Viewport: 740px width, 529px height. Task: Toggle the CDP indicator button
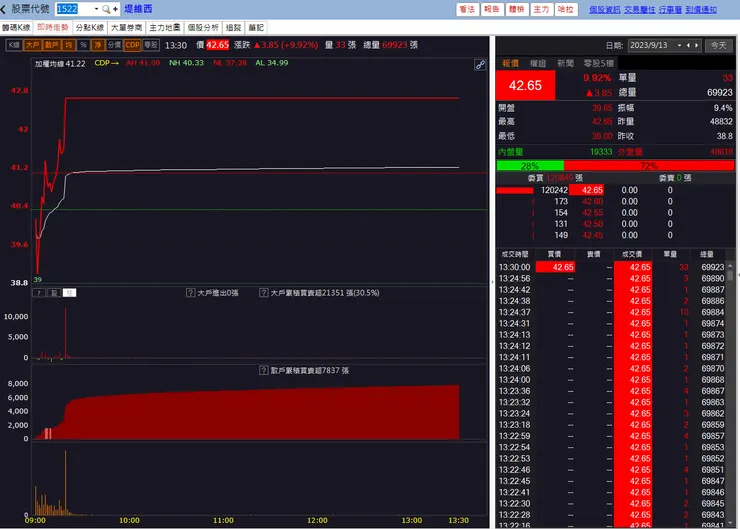coord(133,45)
